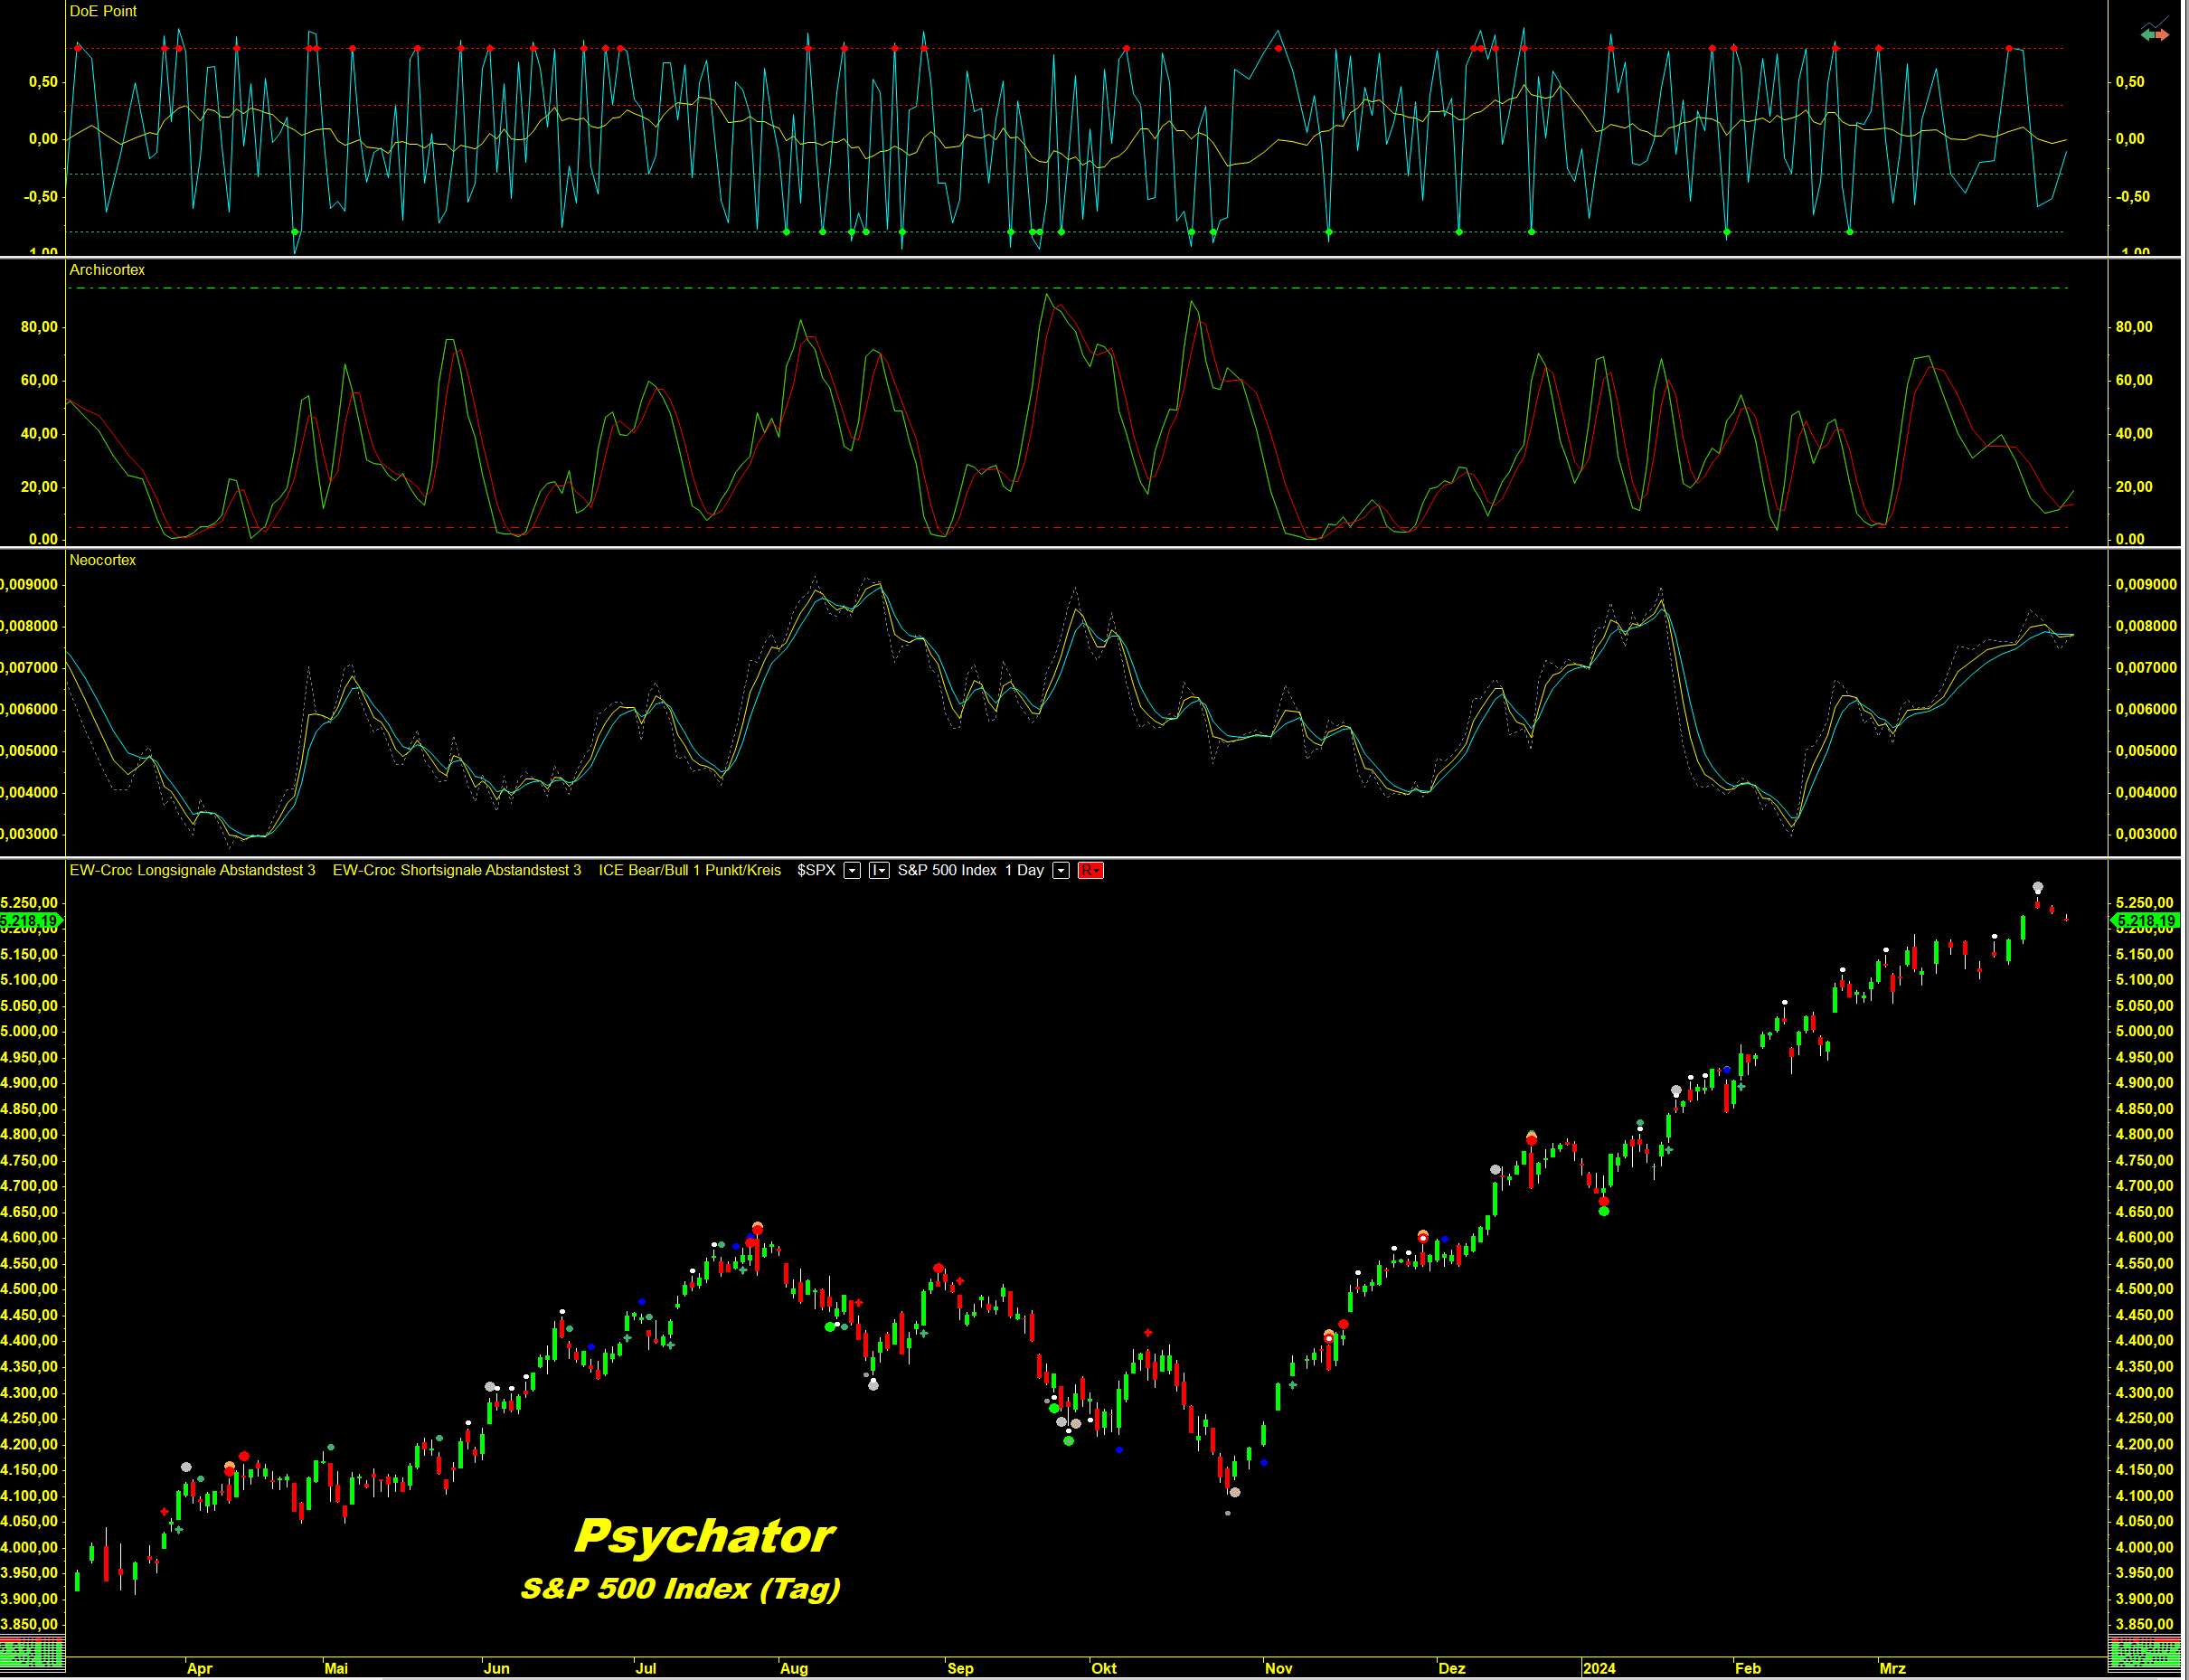
Task: Open the 1 Day timeframe dropdown
Action: coord(1061,871)
